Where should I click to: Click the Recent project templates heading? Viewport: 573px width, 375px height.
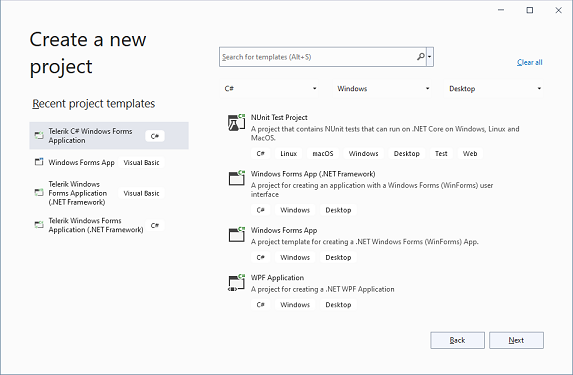[x=94, y=104]
